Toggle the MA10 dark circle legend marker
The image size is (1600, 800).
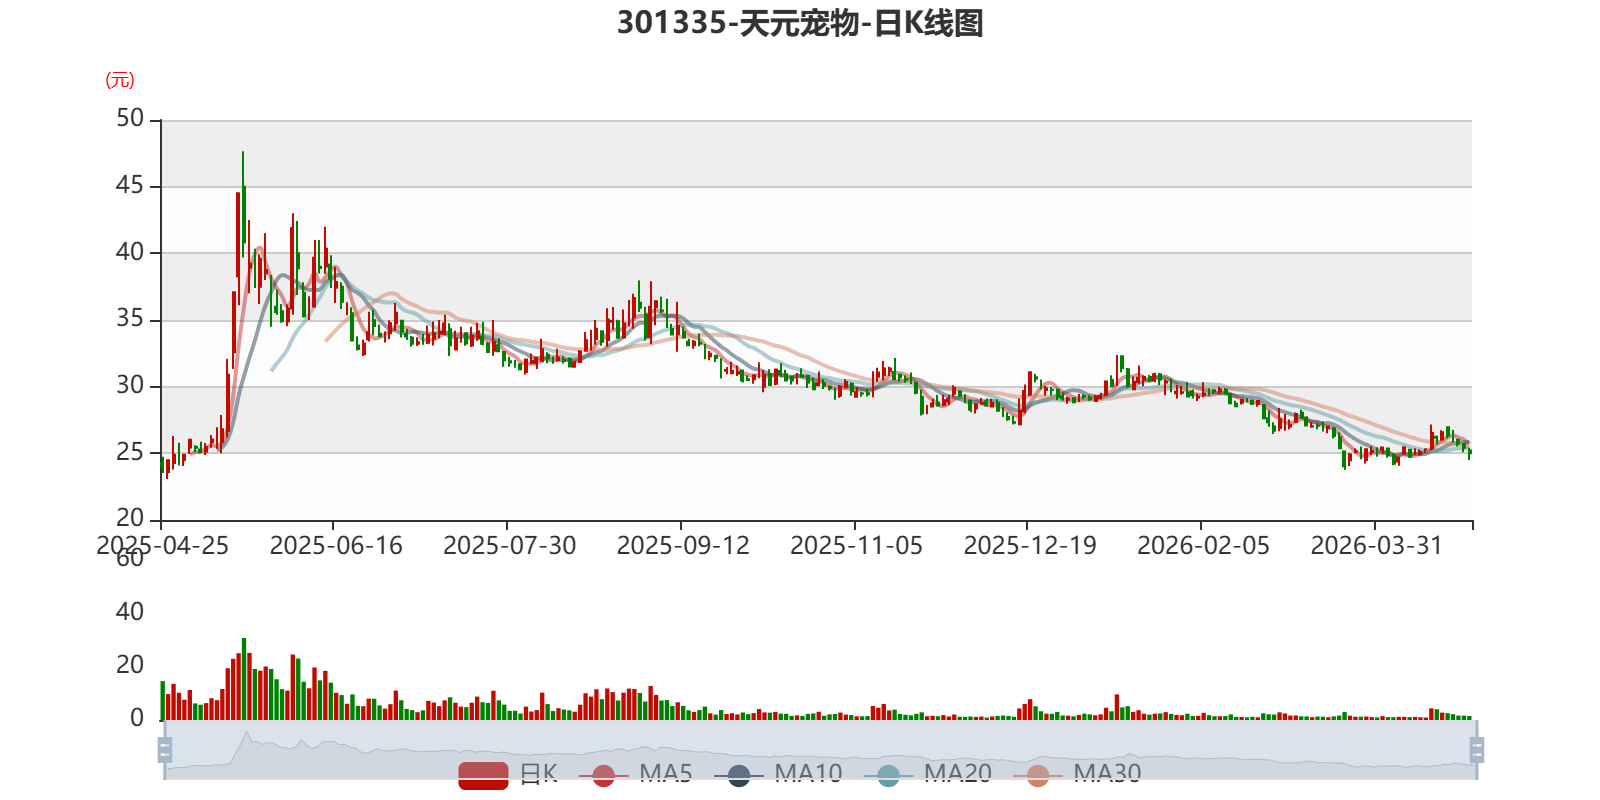click(738, 775)
